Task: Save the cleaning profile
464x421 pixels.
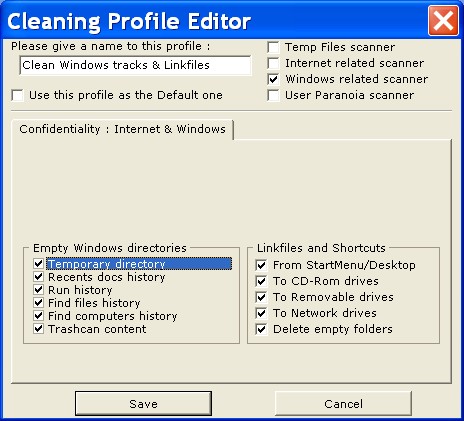Action: 143,404
